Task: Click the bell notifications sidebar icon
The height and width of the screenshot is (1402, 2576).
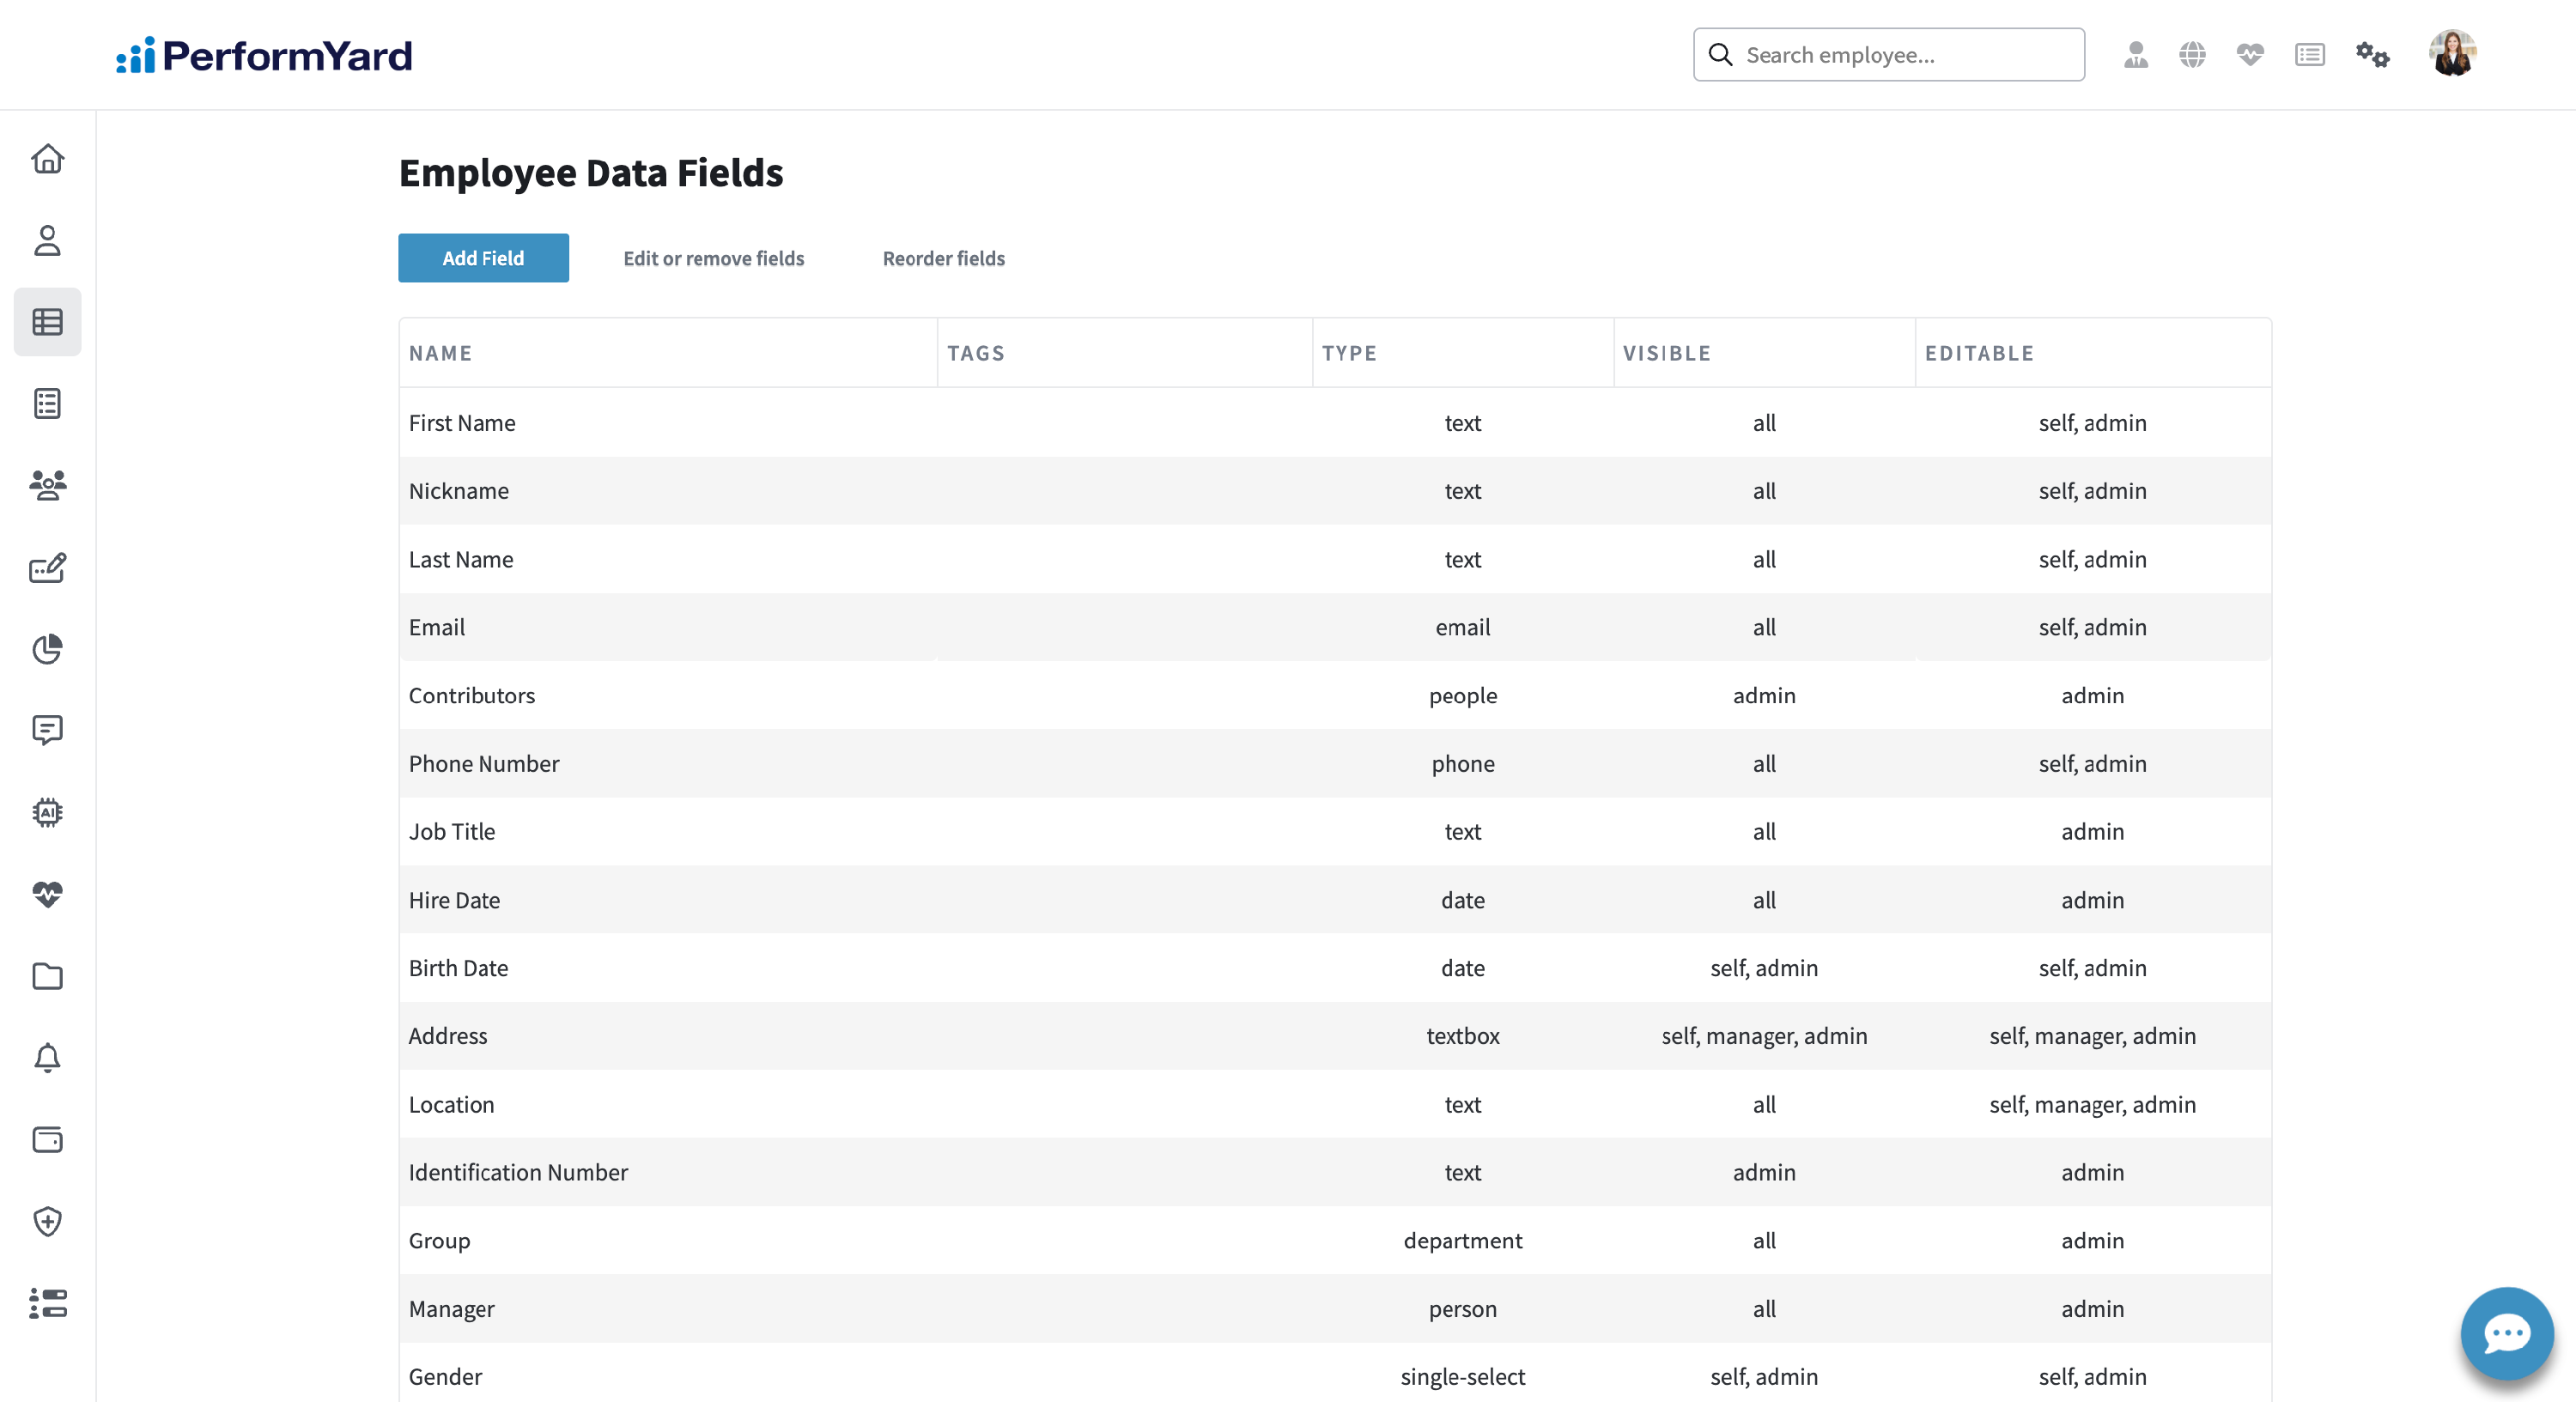Action: (x=47, y=1057)
